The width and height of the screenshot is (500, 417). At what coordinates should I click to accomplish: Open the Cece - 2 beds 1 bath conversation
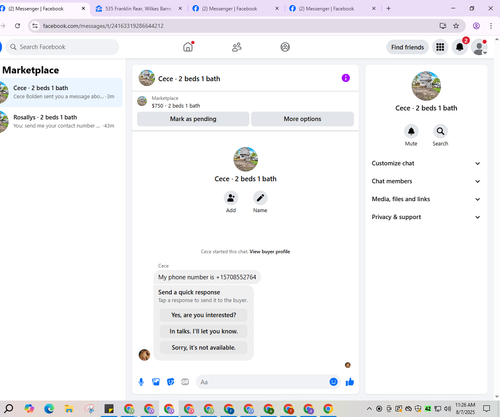click(x=61, y=92)
